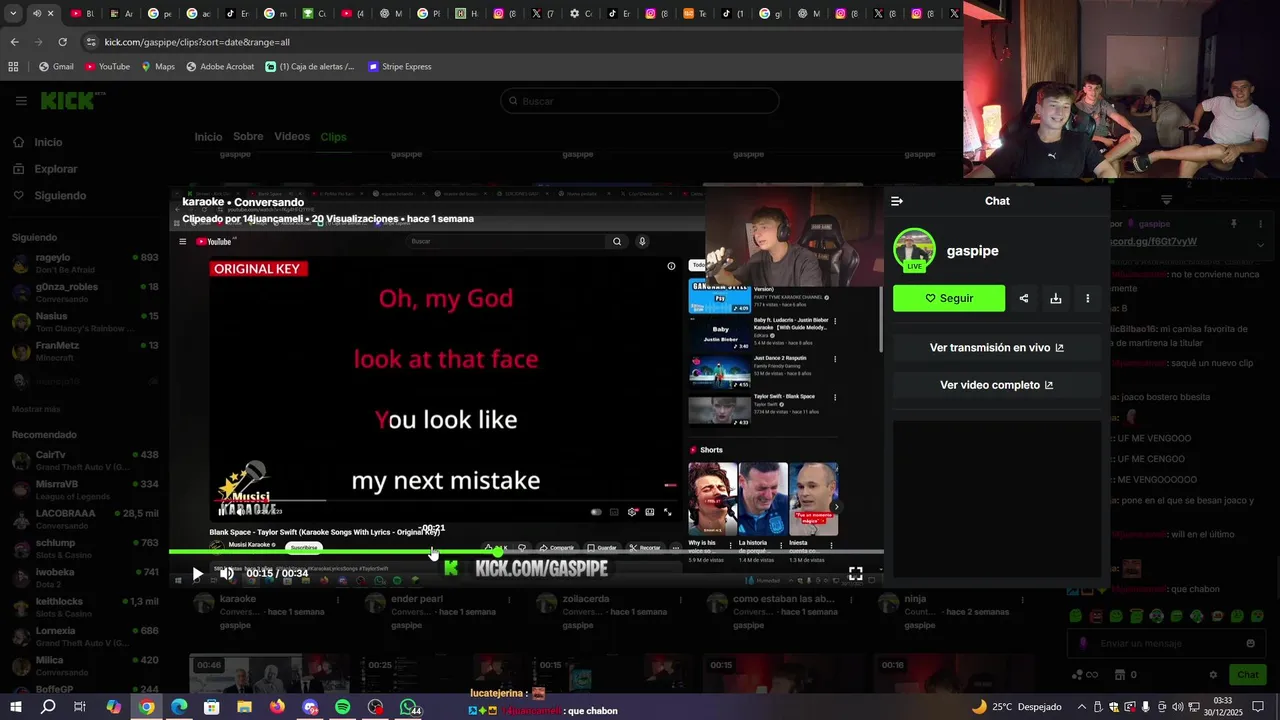The height and width of the screenshot is (720, 1280).
Task: Open the Caja de alertas bookmark
Action: point(310,67)
